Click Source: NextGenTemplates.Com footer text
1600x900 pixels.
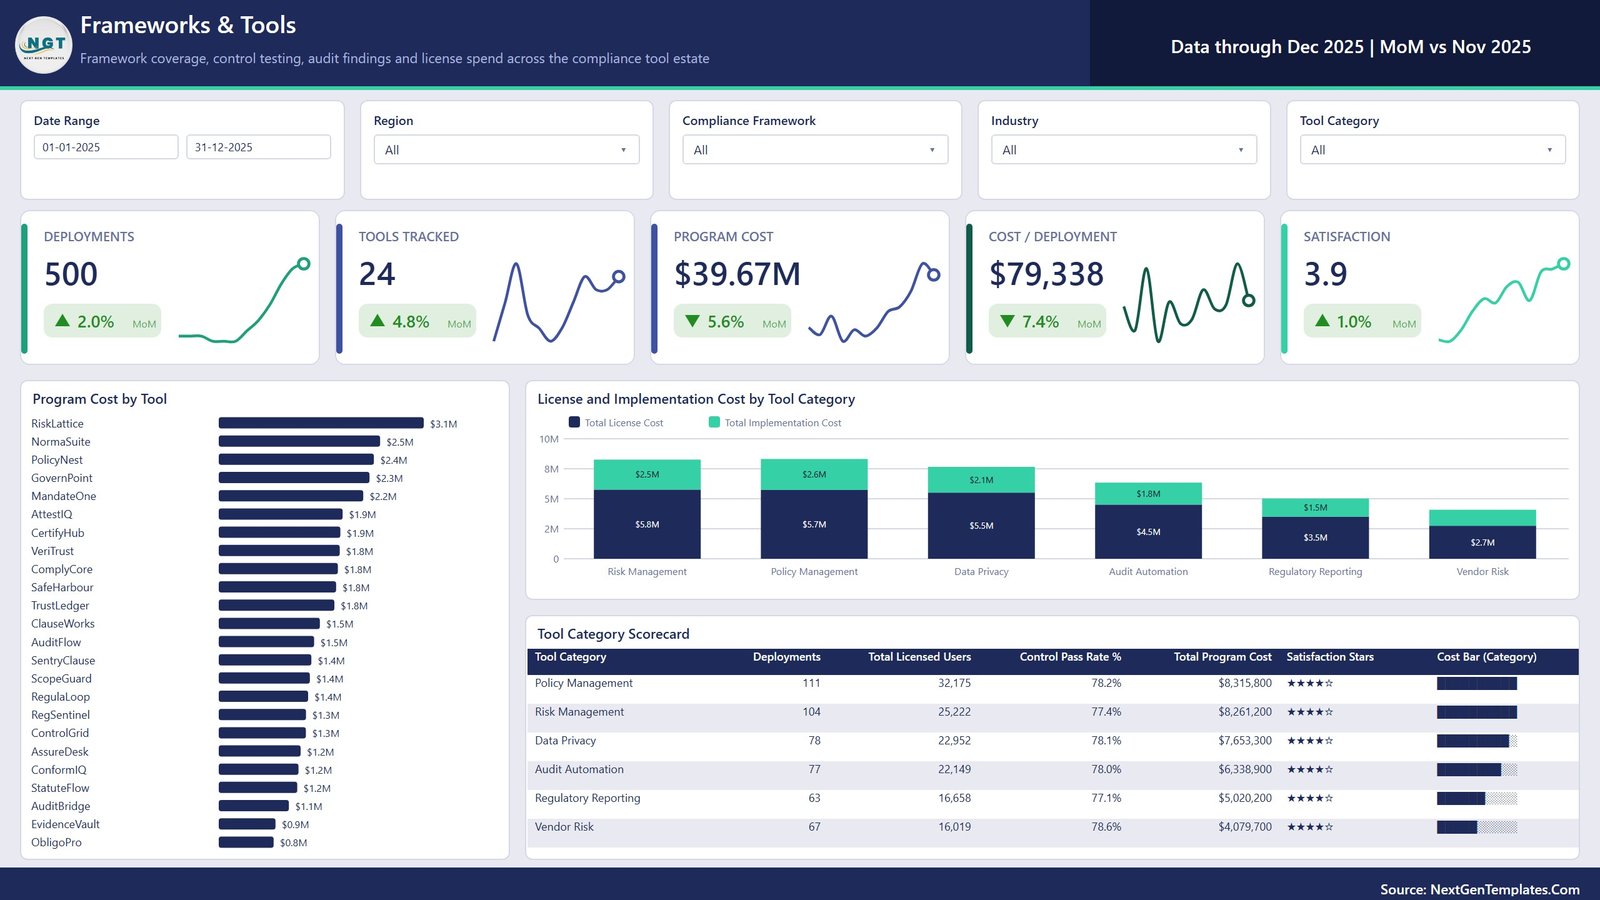pyautogui.click(x=1480, y=889)
